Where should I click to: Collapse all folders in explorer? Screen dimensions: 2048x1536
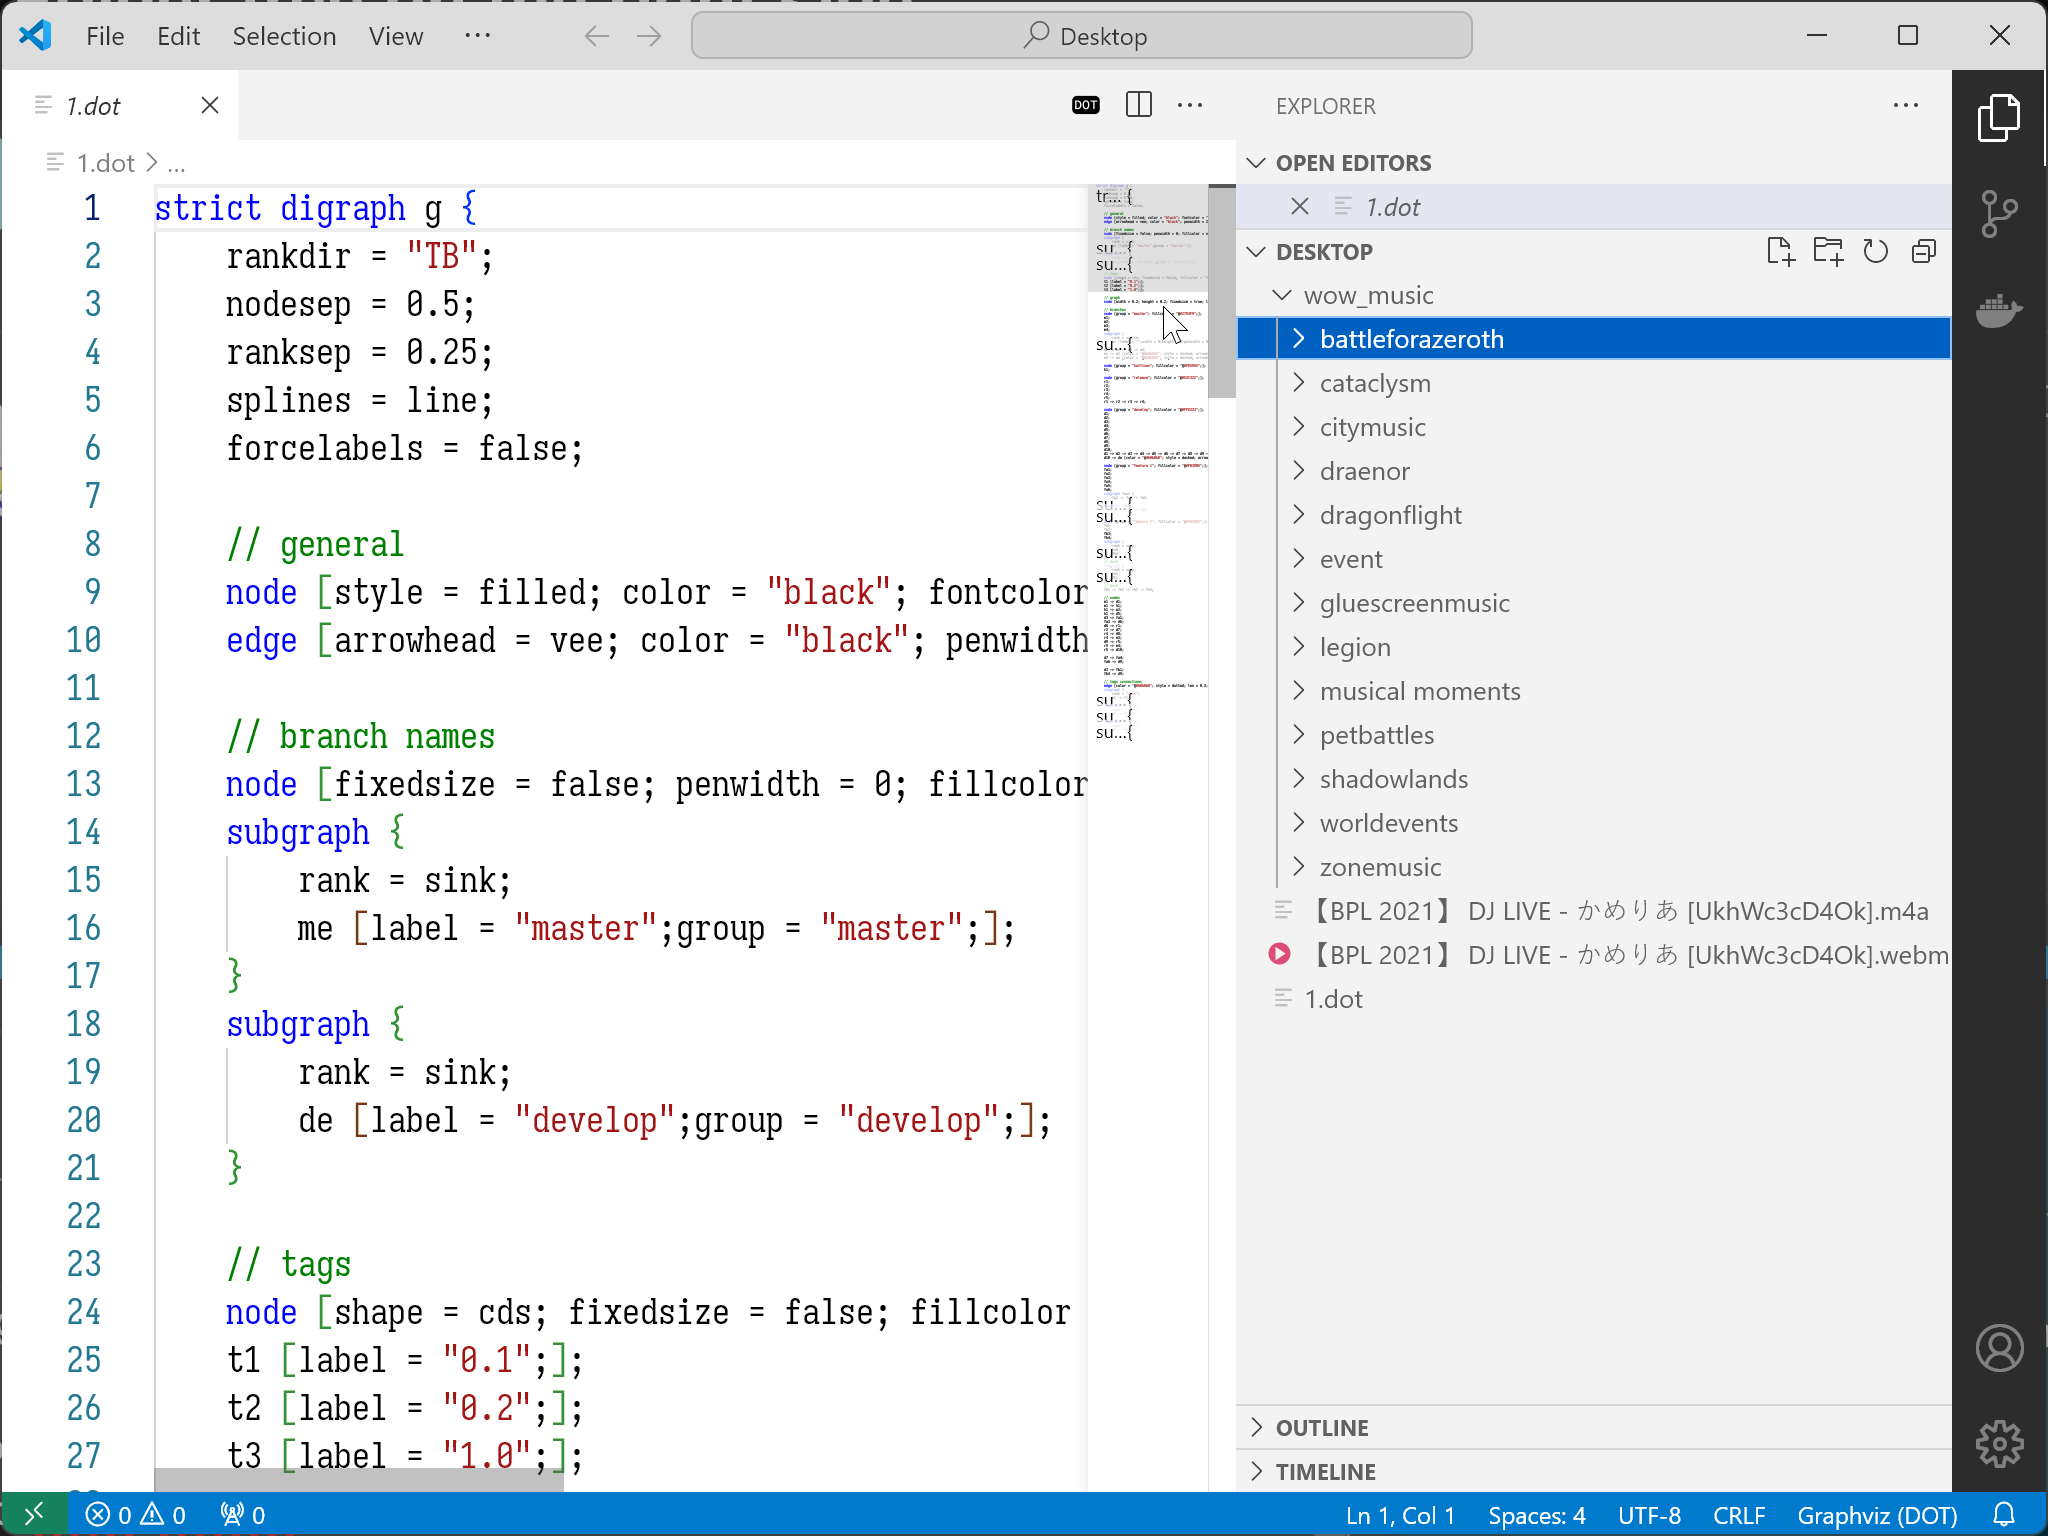[1923, 251]
